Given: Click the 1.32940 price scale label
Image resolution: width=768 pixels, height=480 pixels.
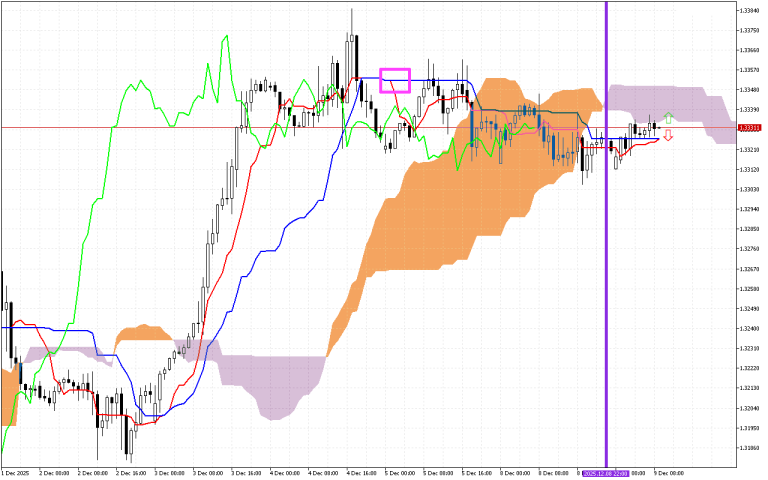Looking at the screenshot, I should [749, 209].
